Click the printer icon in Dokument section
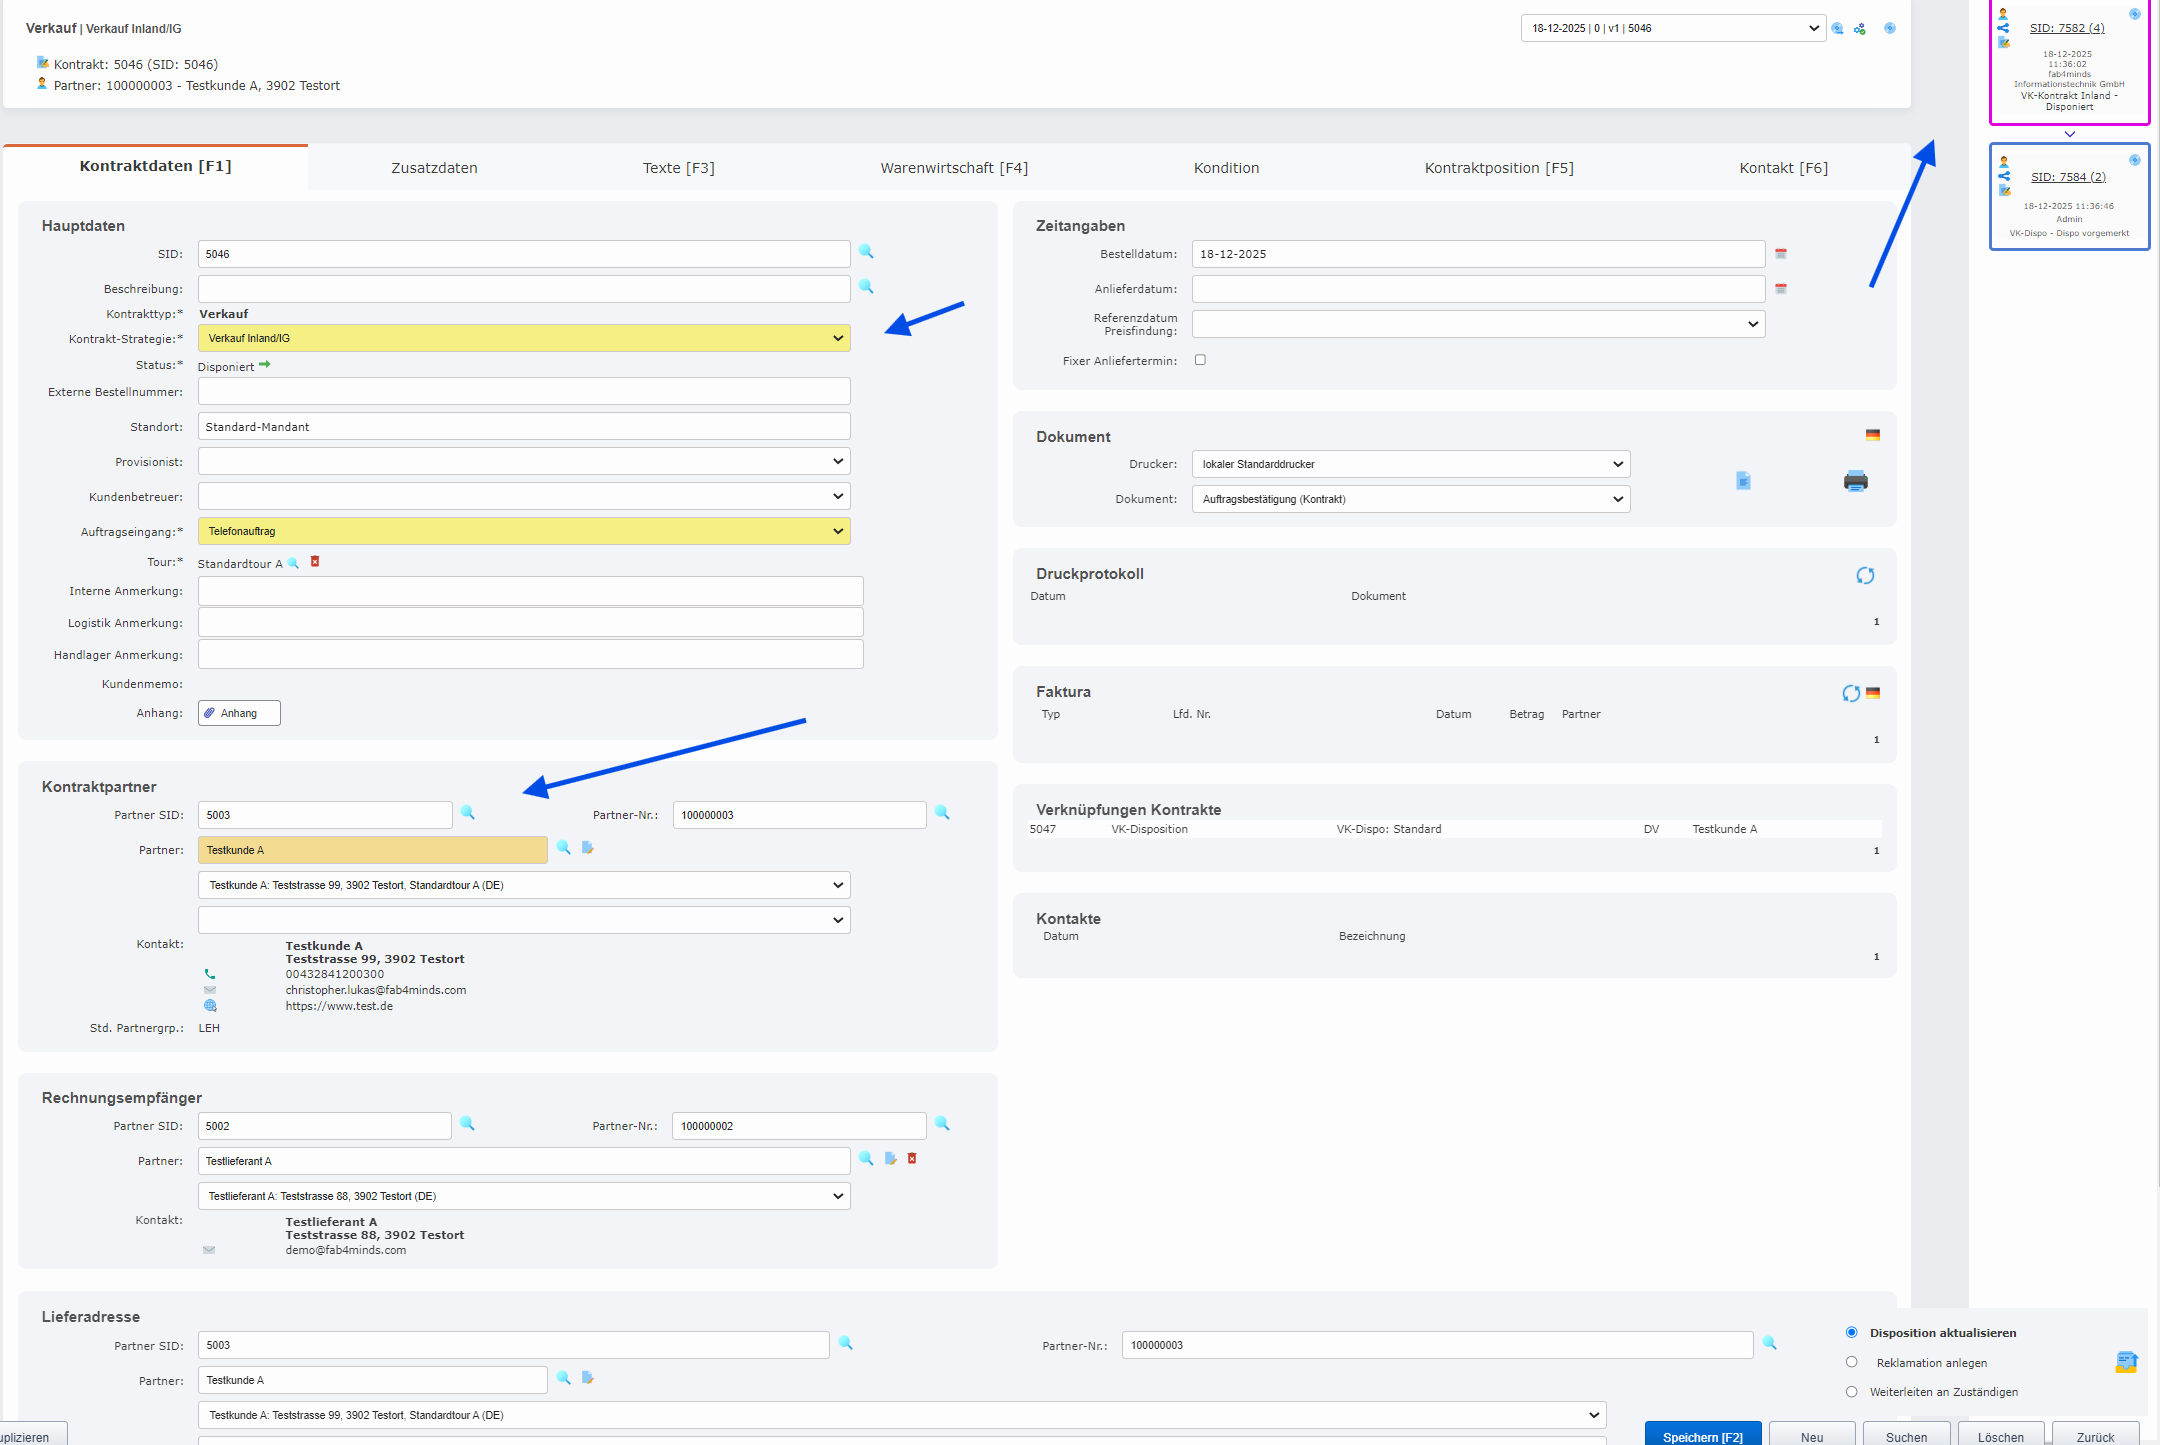 (1855, 481)
